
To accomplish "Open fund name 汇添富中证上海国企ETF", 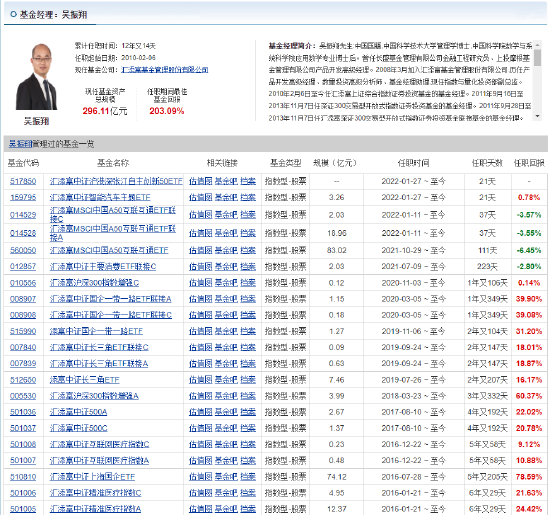I will coord(92,477).
